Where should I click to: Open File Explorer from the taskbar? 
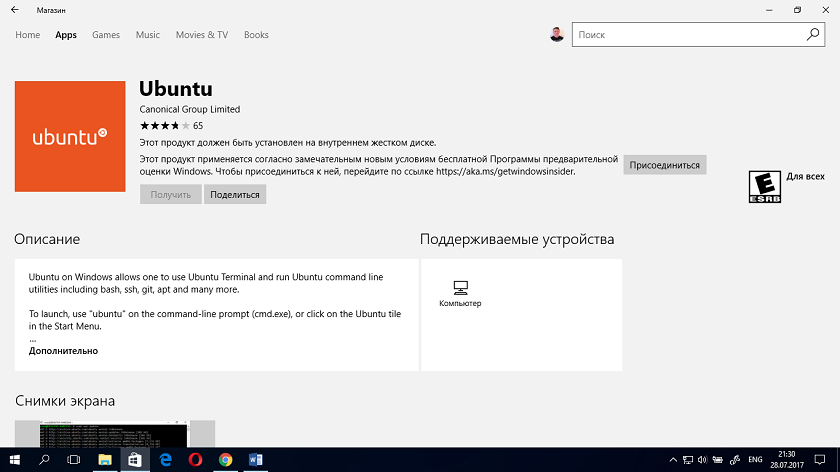pyautogui.click(x=104, y=460)
